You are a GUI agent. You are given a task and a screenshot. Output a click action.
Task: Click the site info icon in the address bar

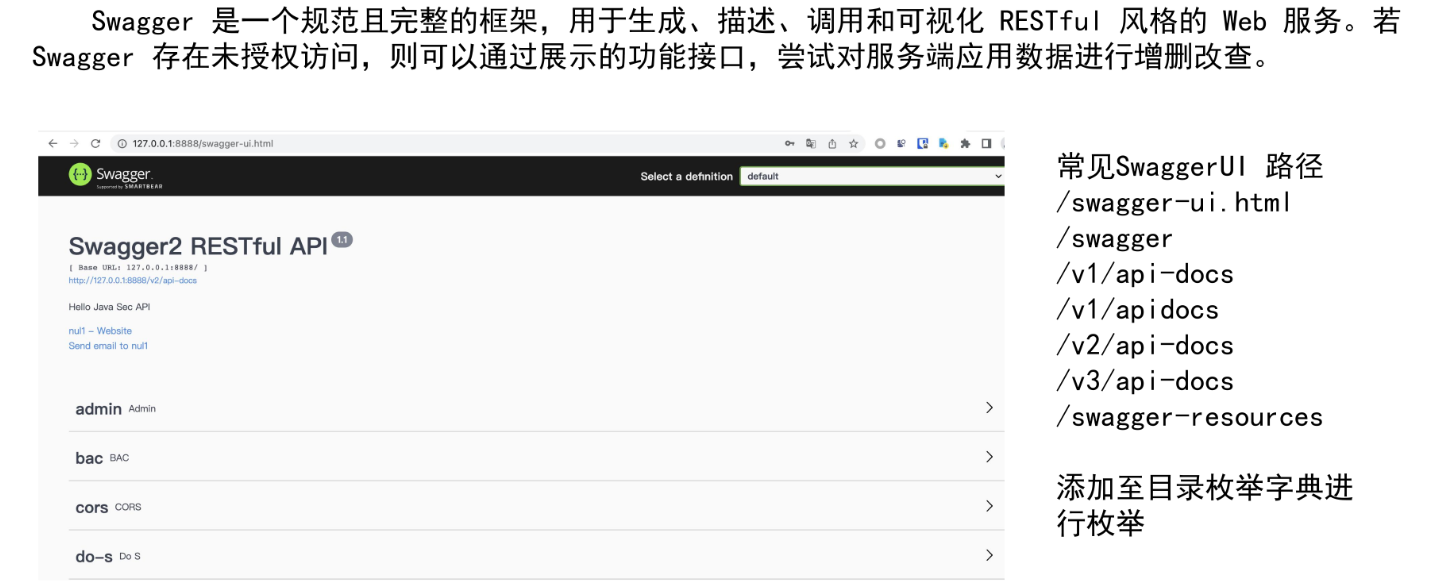122,144
